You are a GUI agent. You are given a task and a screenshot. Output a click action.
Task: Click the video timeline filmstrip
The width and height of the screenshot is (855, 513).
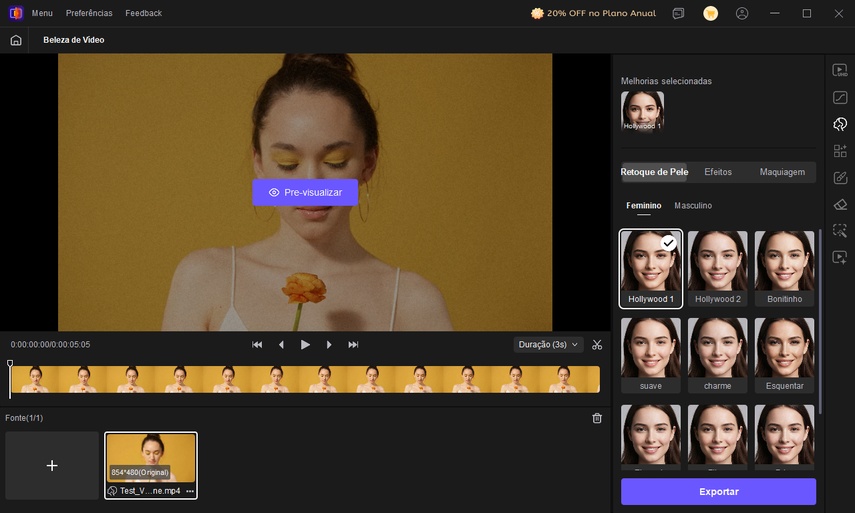tap(305, 379)
